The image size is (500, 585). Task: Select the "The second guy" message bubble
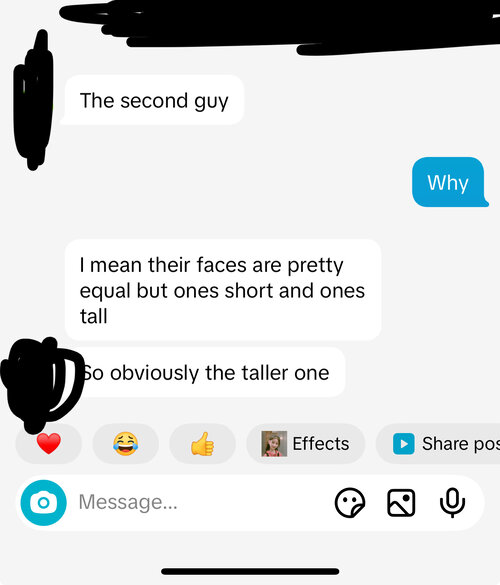(x=154, y=100)
